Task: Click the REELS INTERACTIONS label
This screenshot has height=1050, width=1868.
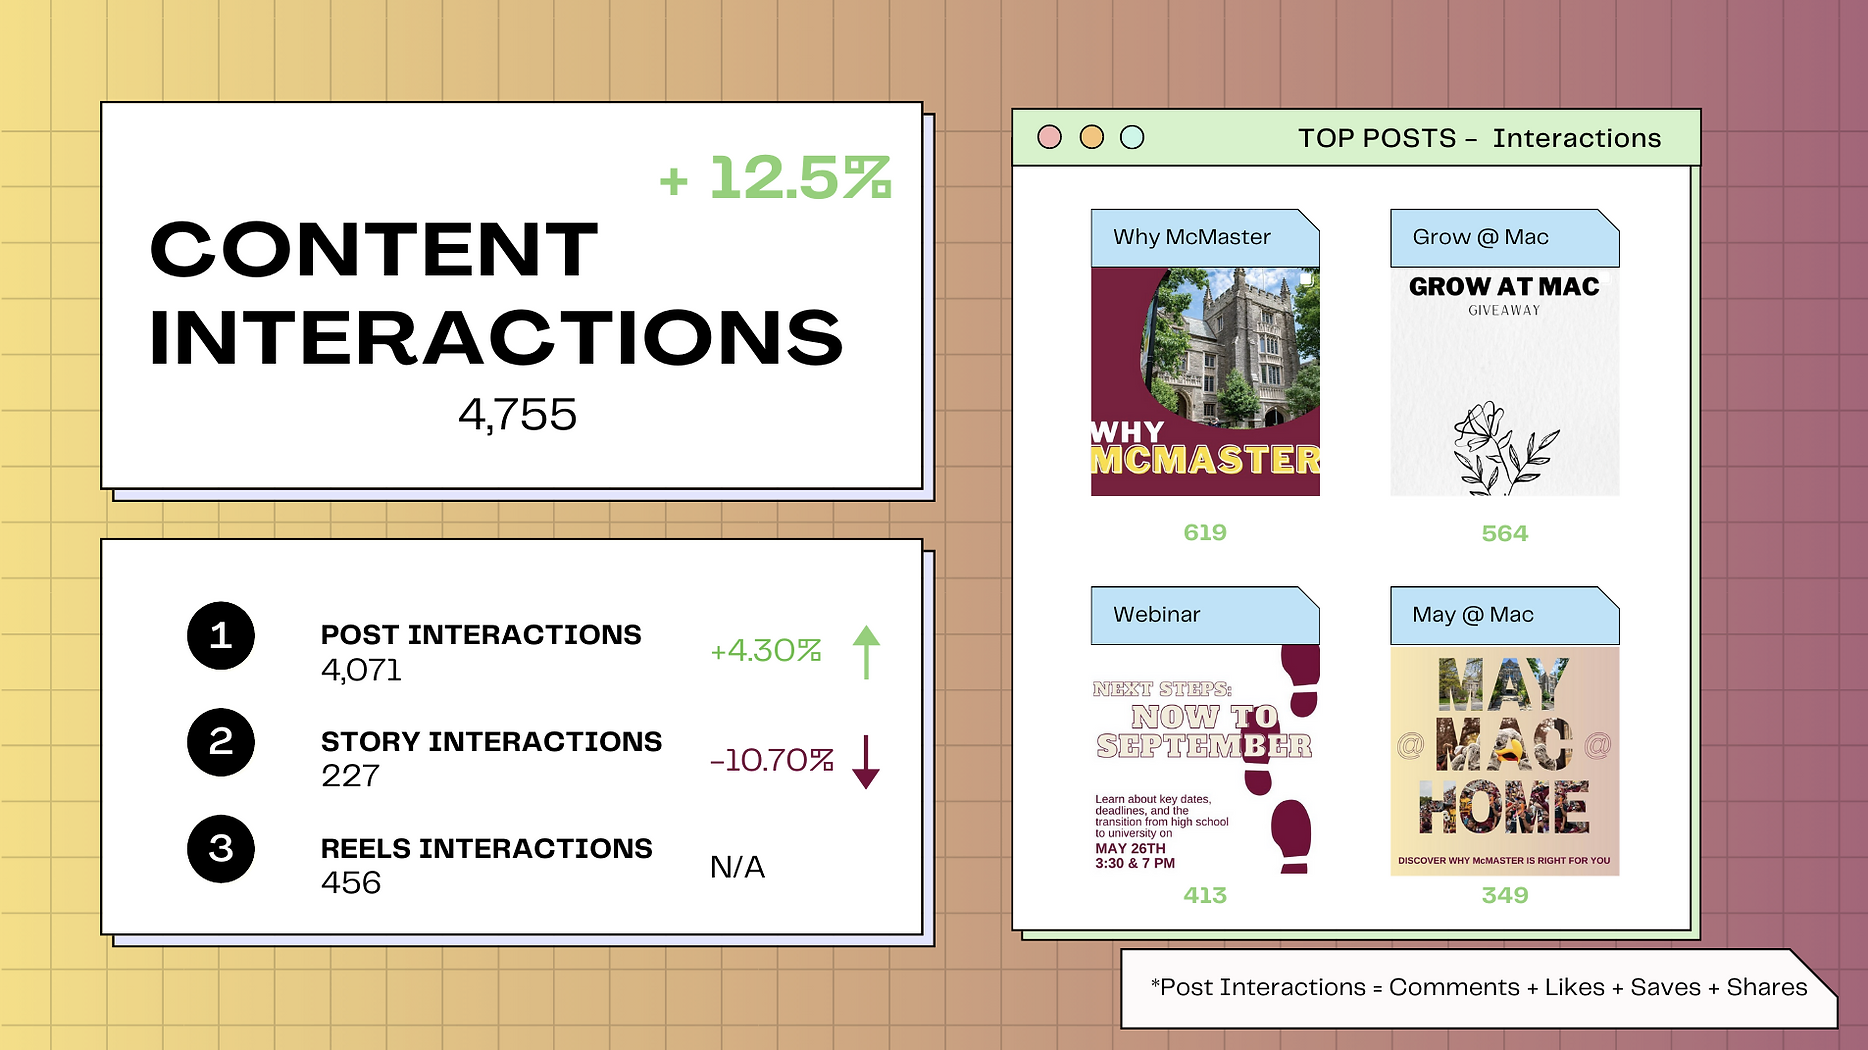Action: pos(487,848)
